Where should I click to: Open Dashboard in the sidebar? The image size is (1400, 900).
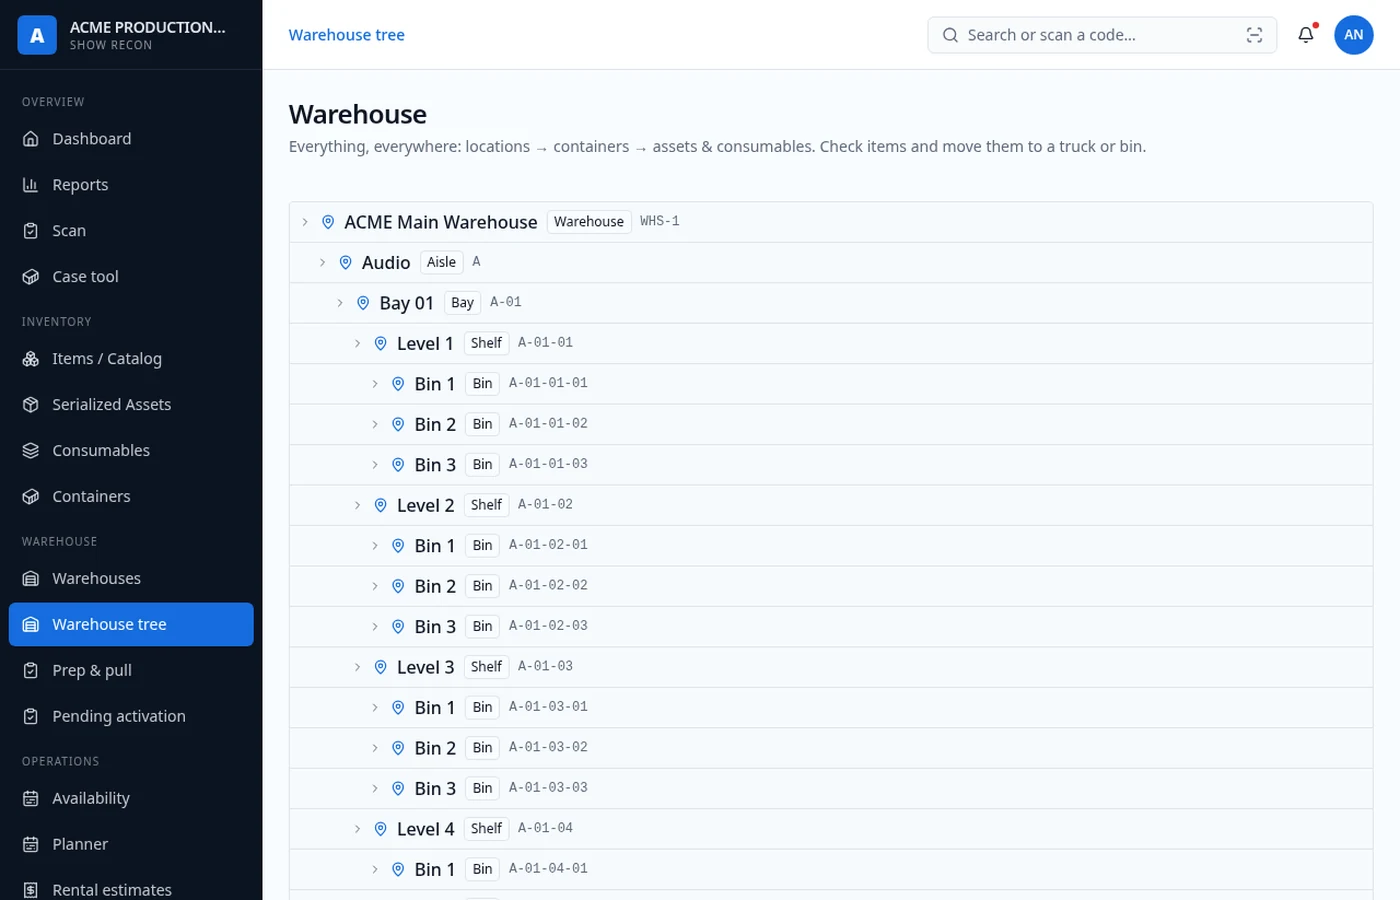point(131,139)
